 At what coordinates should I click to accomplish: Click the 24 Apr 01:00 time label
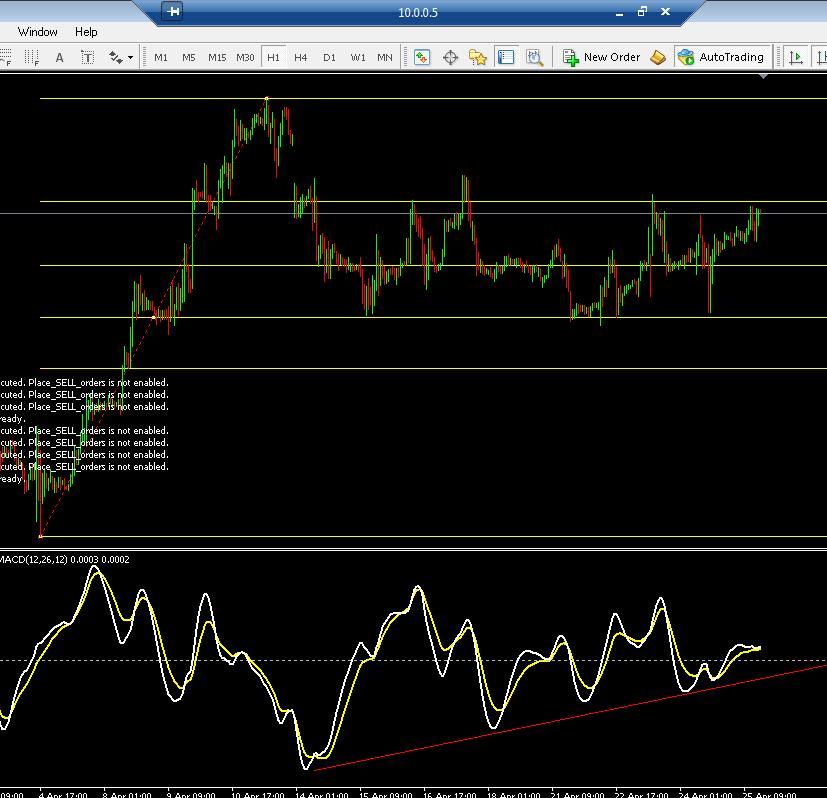(x=705, y=794)
